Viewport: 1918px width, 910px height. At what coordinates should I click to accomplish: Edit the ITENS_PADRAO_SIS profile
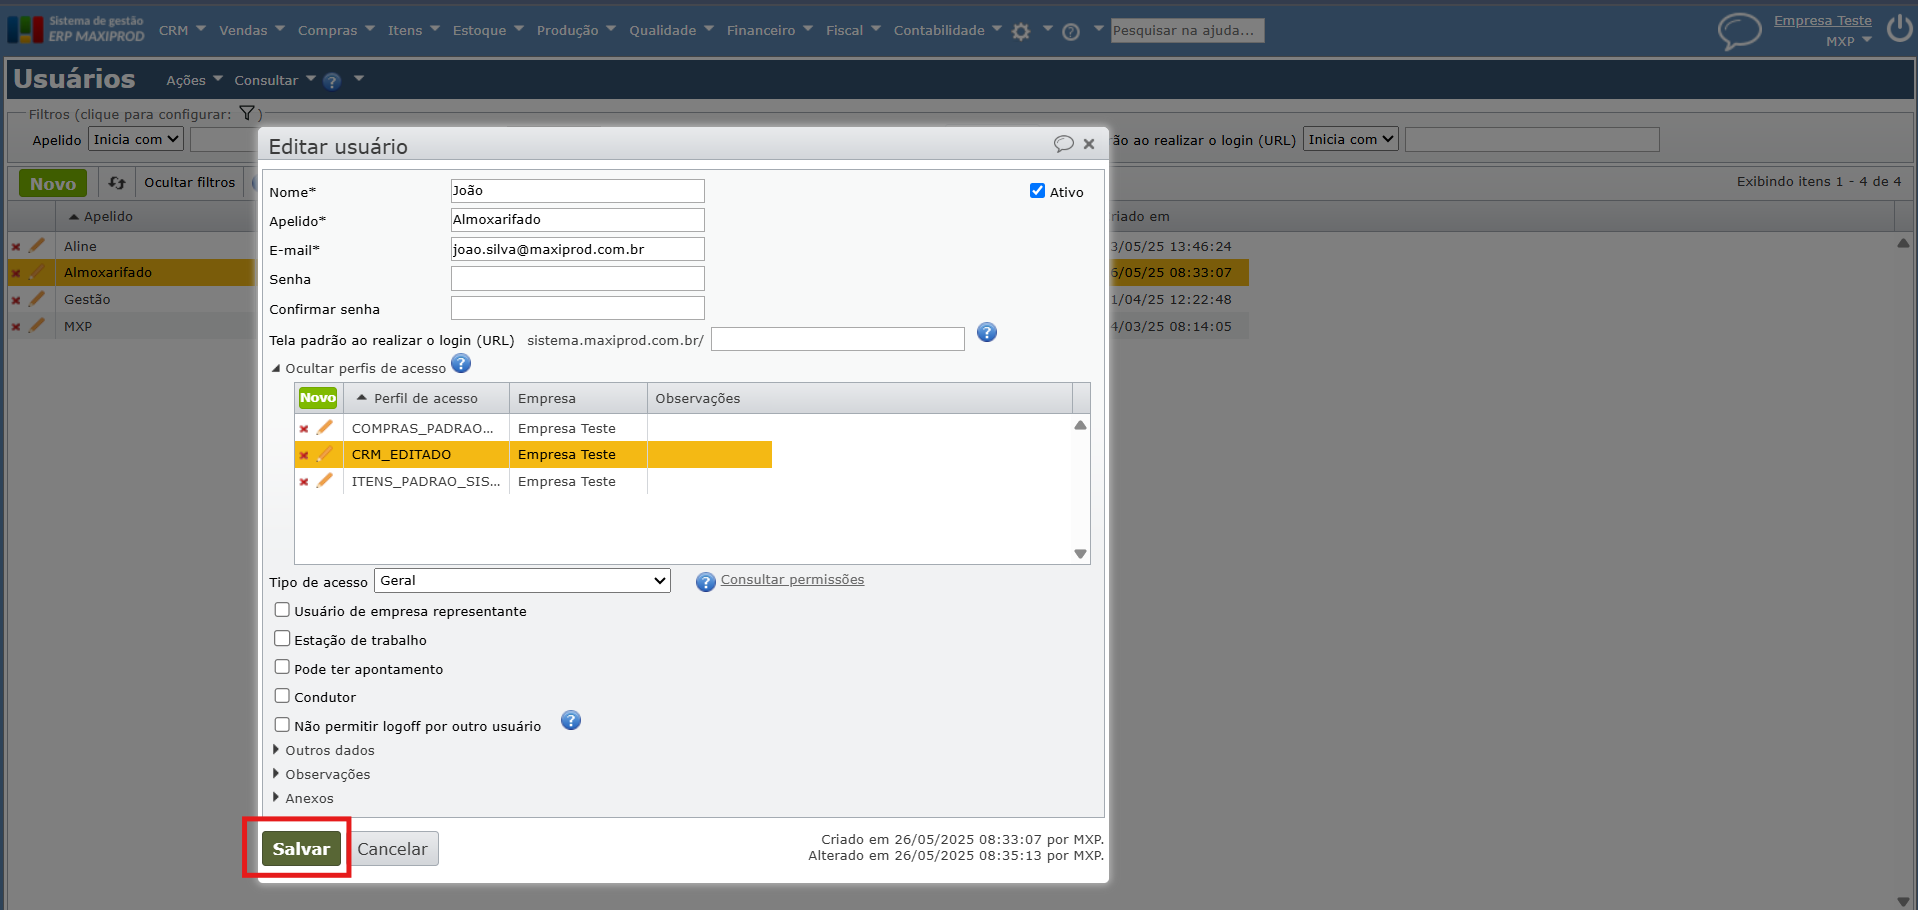click(x=325, y=480)
